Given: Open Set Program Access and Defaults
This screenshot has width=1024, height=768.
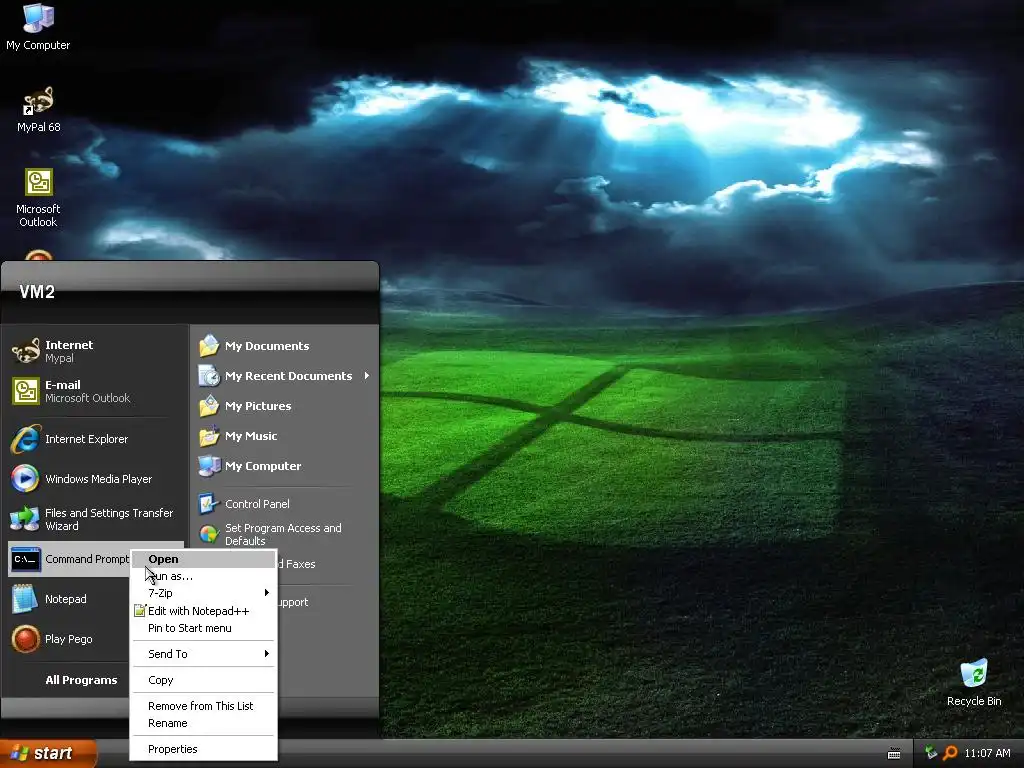Looking at the screenshot, I should (285, 534).
